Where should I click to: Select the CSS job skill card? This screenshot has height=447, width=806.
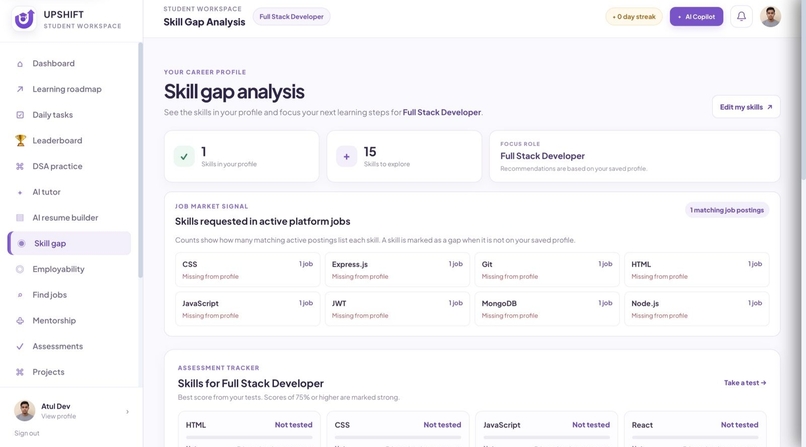tap(248, 270)
